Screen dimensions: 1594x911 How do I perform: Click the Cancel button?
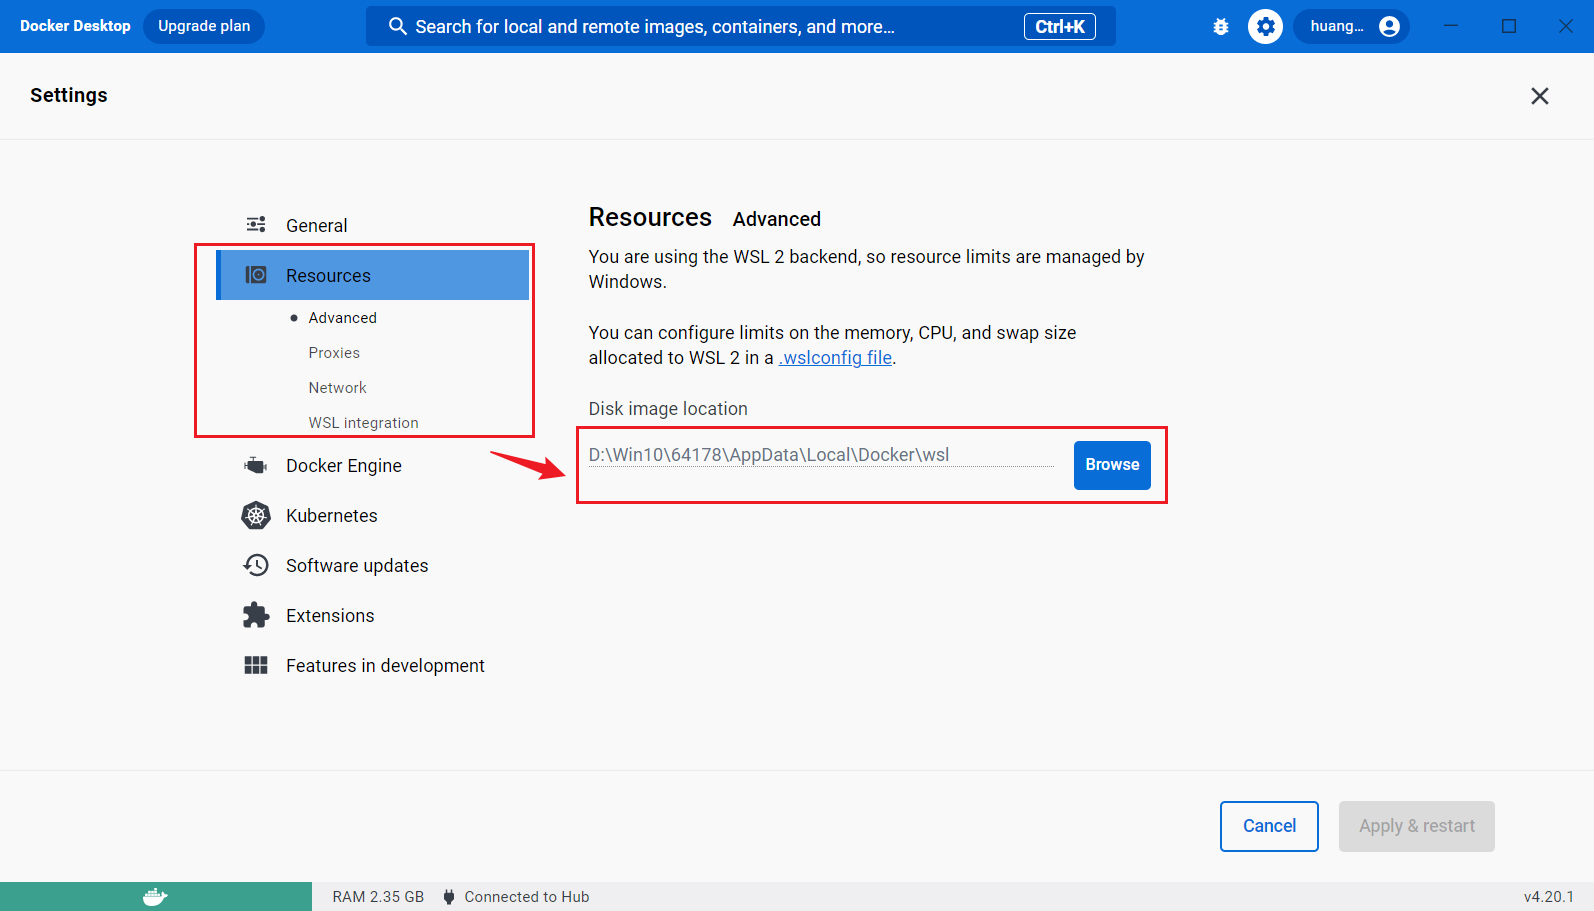(1269, 826)
